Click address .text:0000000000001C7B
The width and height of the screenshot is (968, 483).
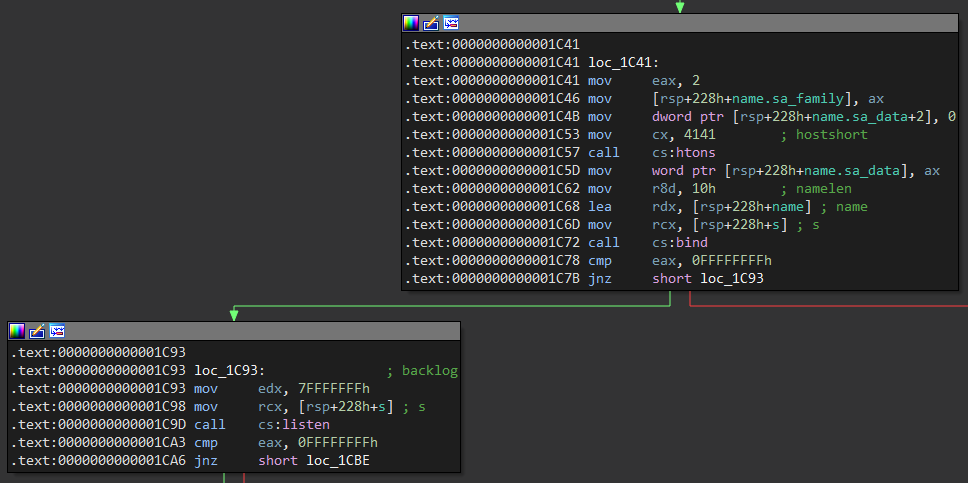(x=493, y=278)
